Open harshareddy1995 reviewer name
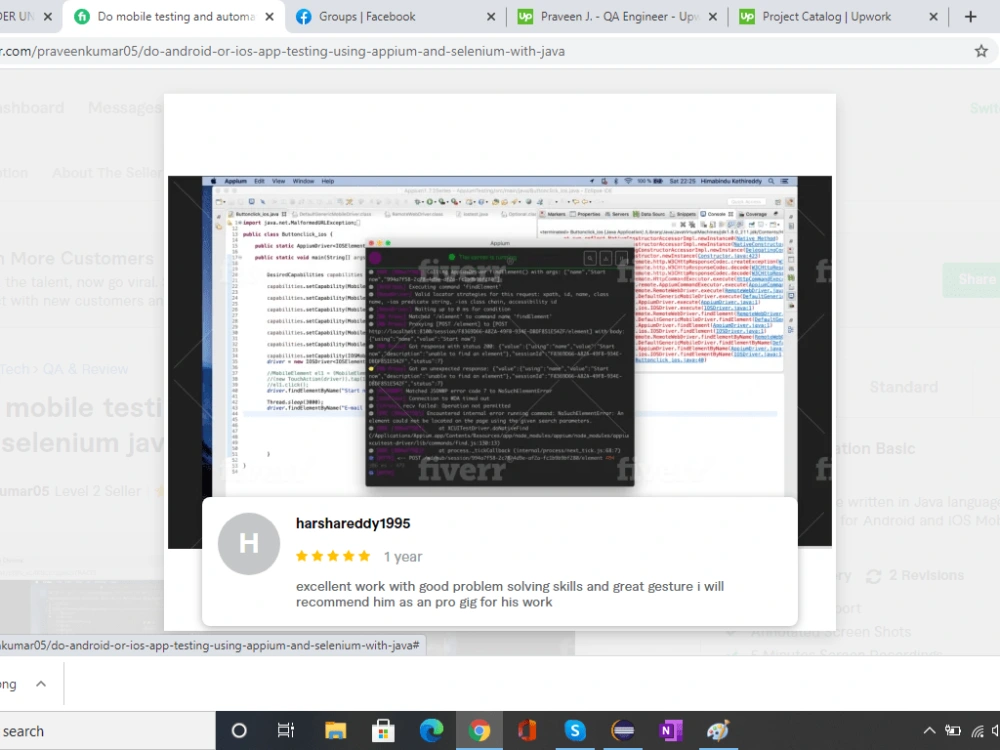The image size is (1000, 750). [x=353, y=524]
